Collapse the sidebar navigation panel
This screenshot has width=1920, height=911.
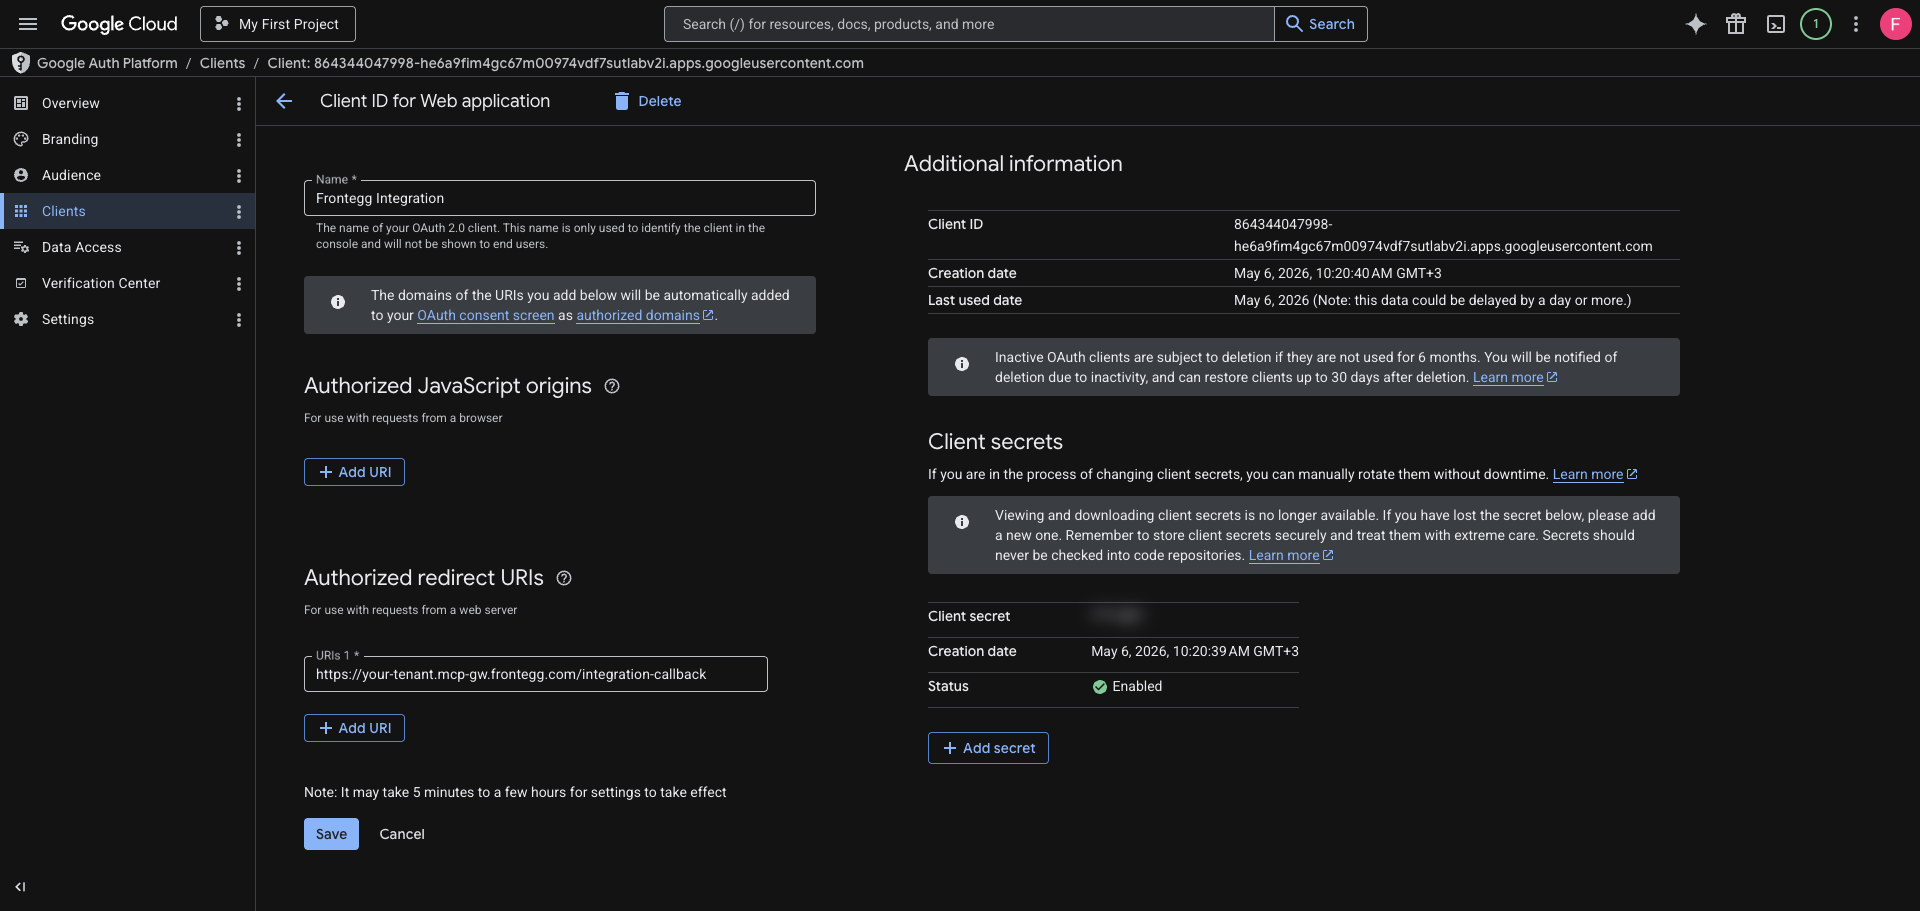click(20, 887)
